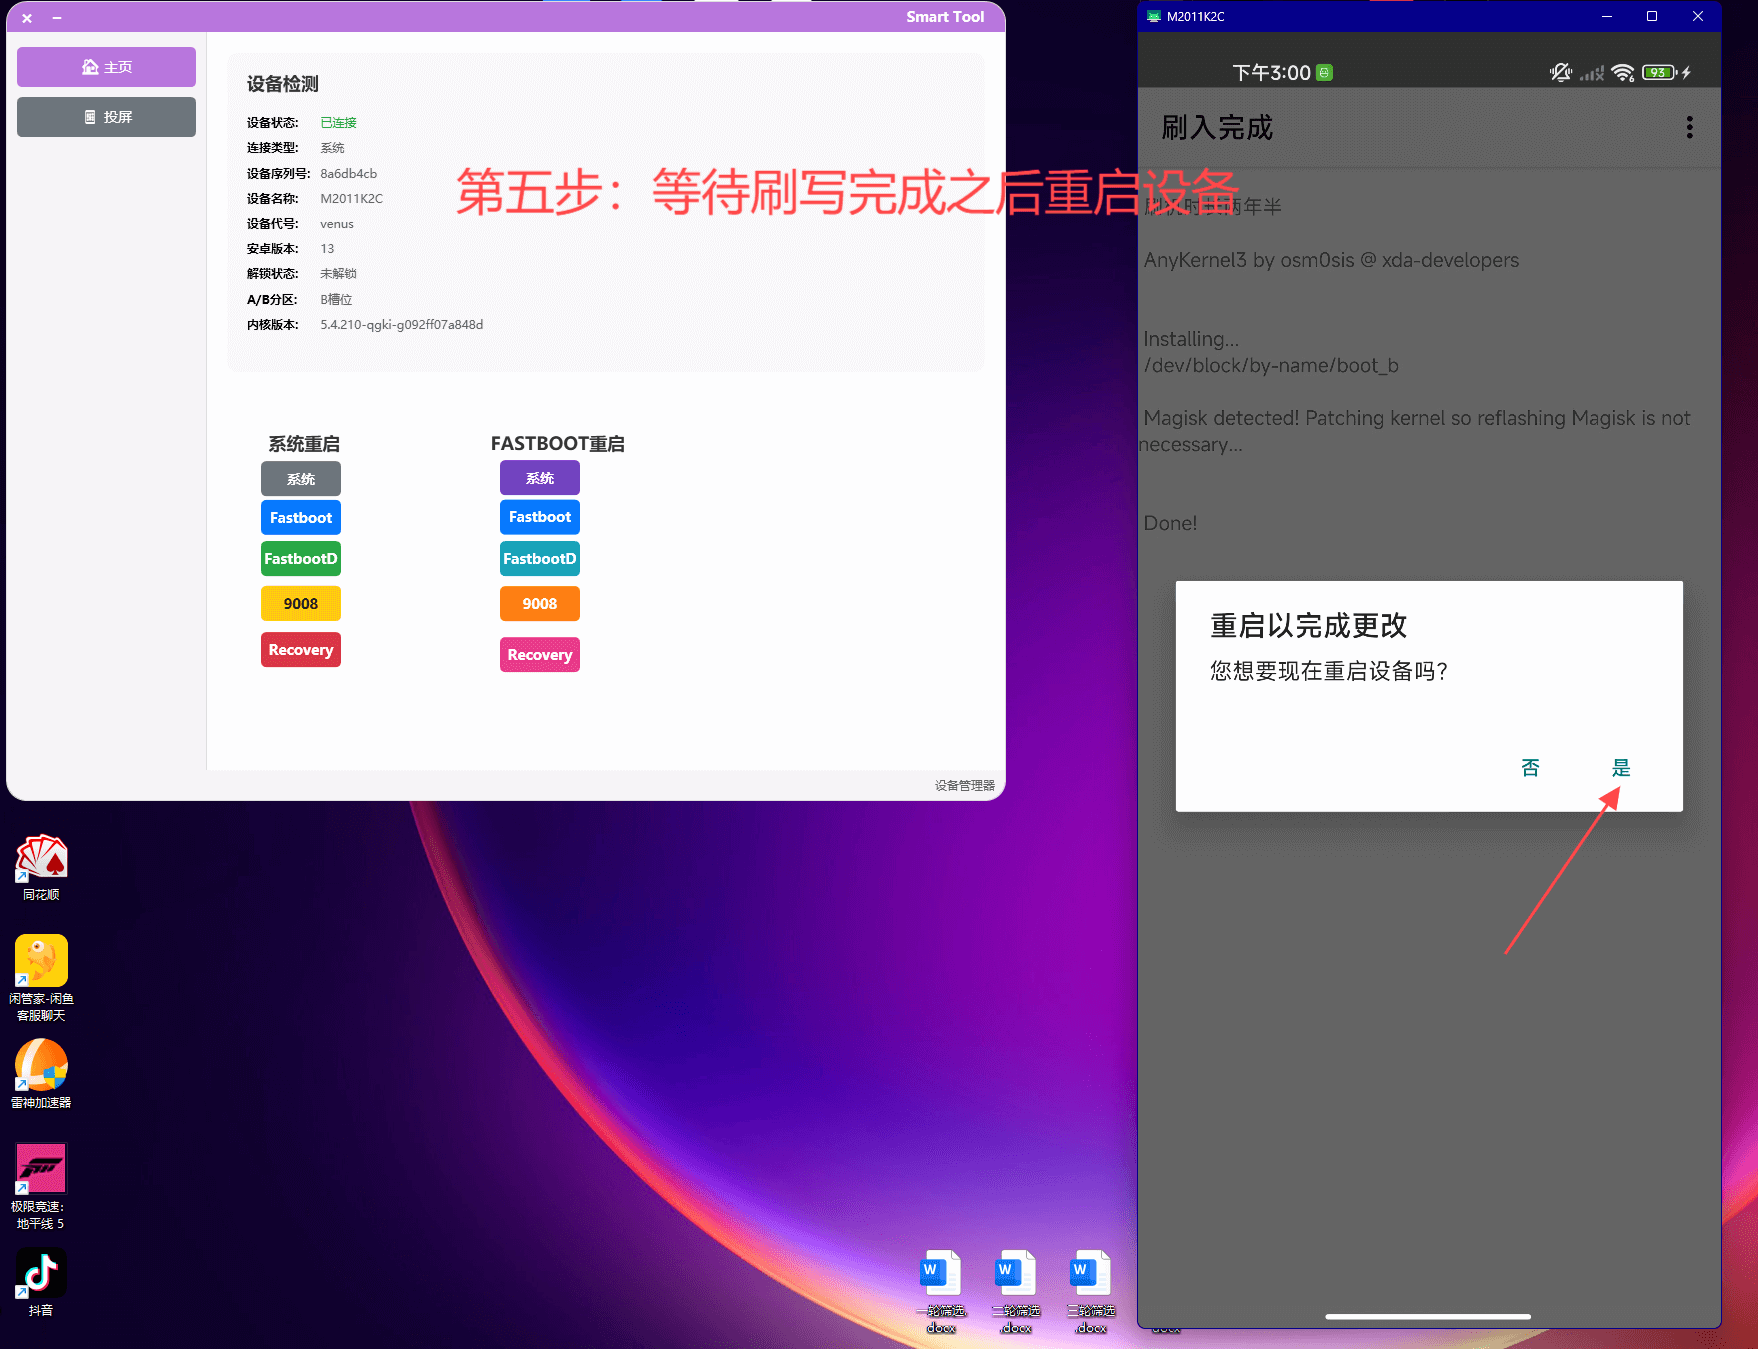1758x1349 pixels.
Task: Minimize the M2011K2C mirror window
Action: tap(1607, 16)
